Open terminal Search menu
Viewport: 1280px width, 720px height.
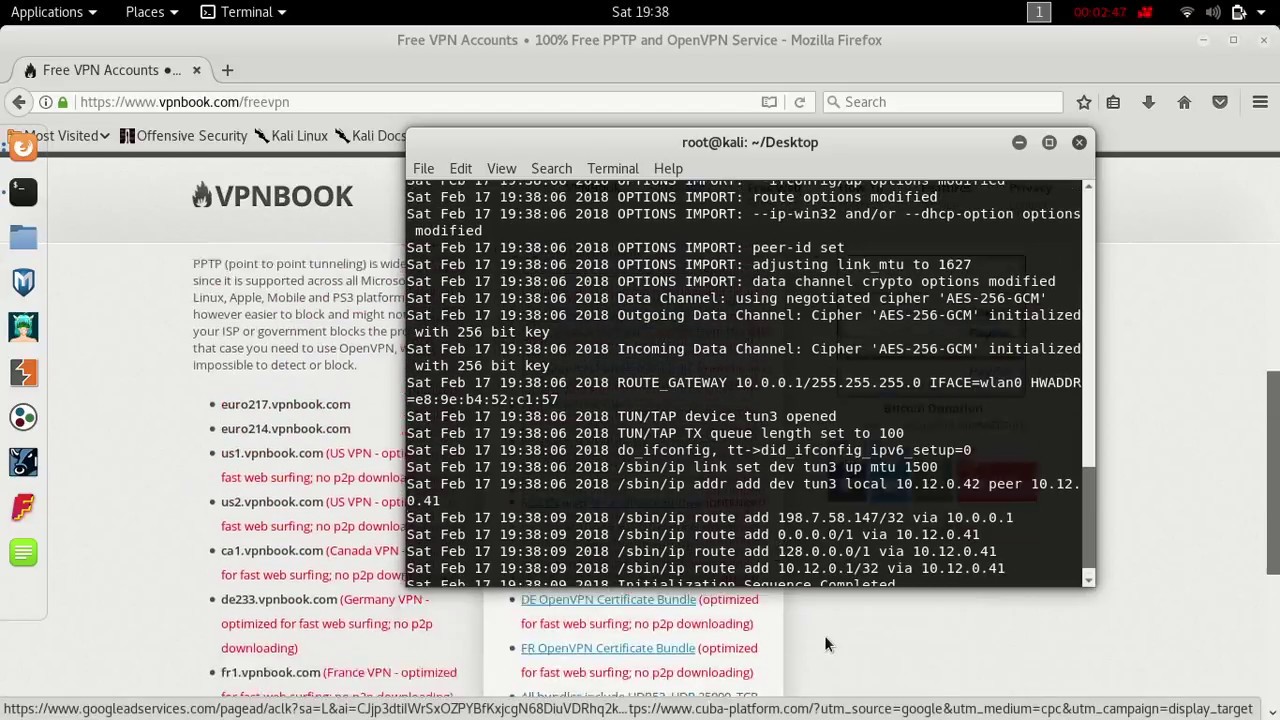[551, 169]
